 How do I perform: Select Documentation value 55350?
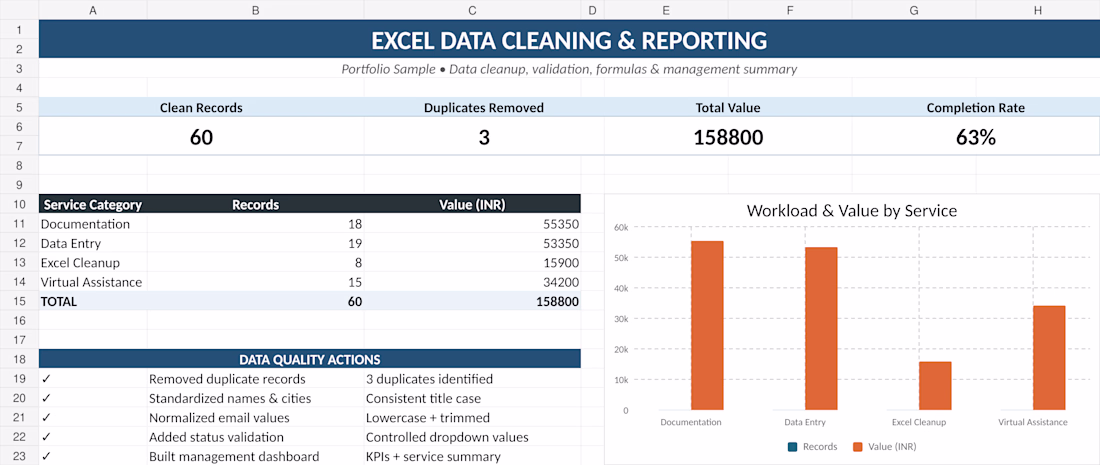[x=472, y=224]
